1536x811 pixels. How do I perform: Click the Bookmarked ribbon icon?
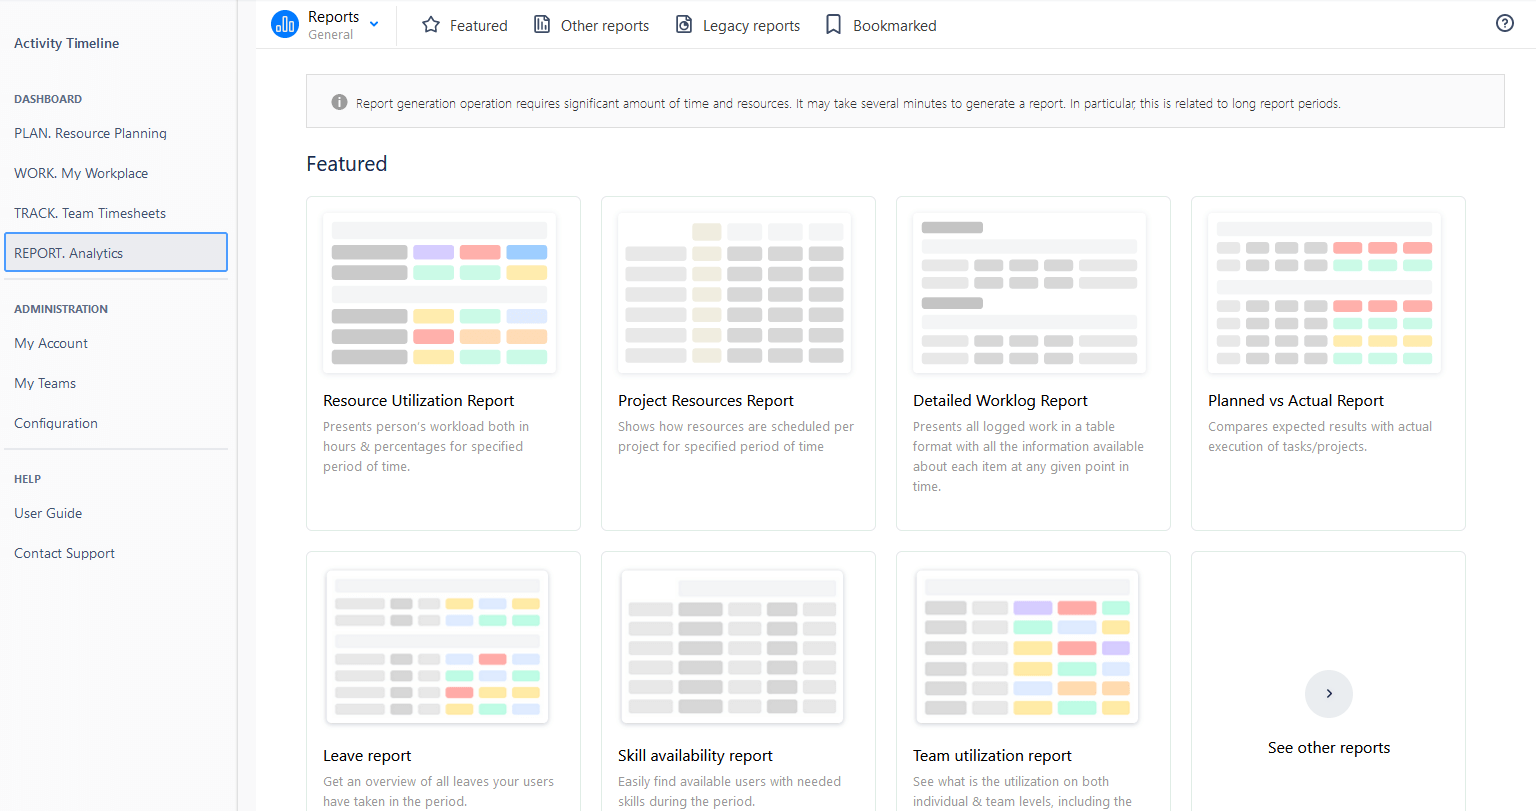833,25
